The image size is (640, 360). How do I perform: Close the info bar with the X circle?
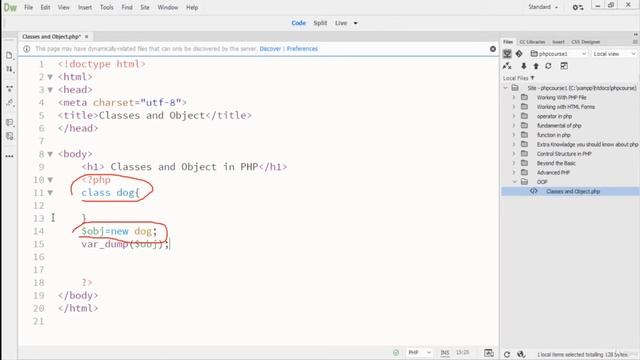click(x=493, y=49)
